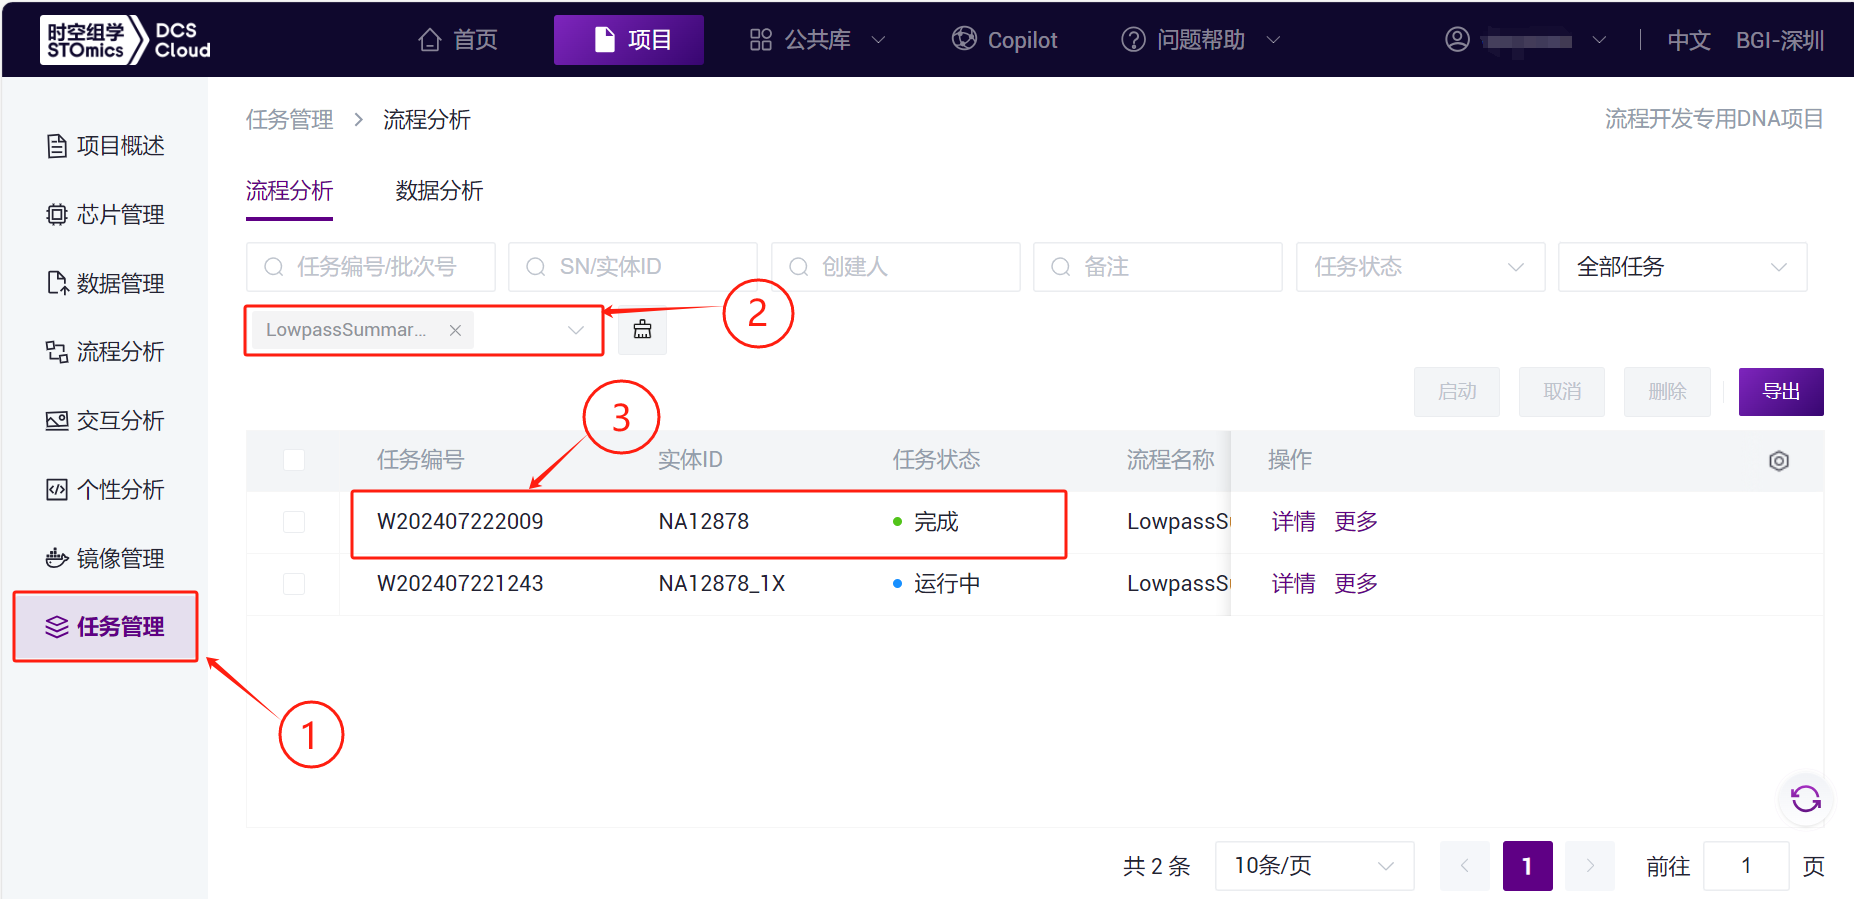Click the purple 导出 button
This screenshot has width=1854, height=899.
[1780, 392]
